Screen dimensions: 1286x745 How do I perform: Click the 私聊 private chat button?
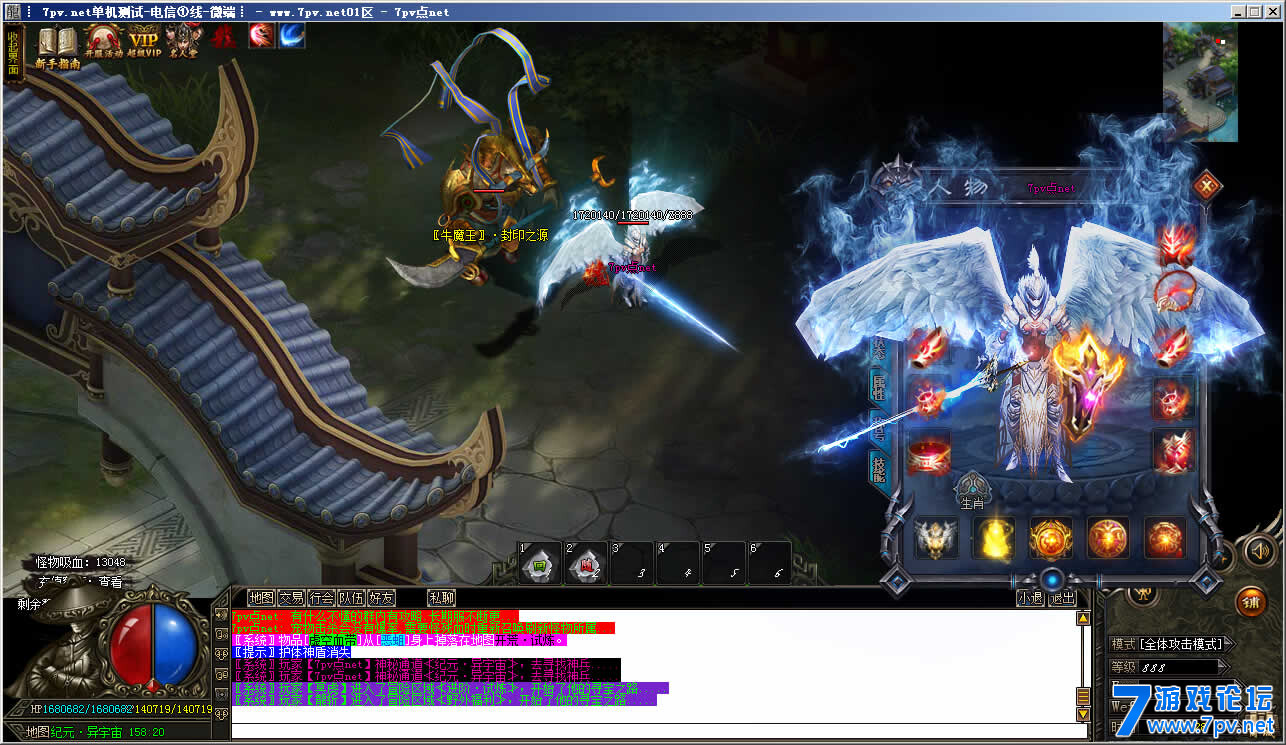pos(441,598)
